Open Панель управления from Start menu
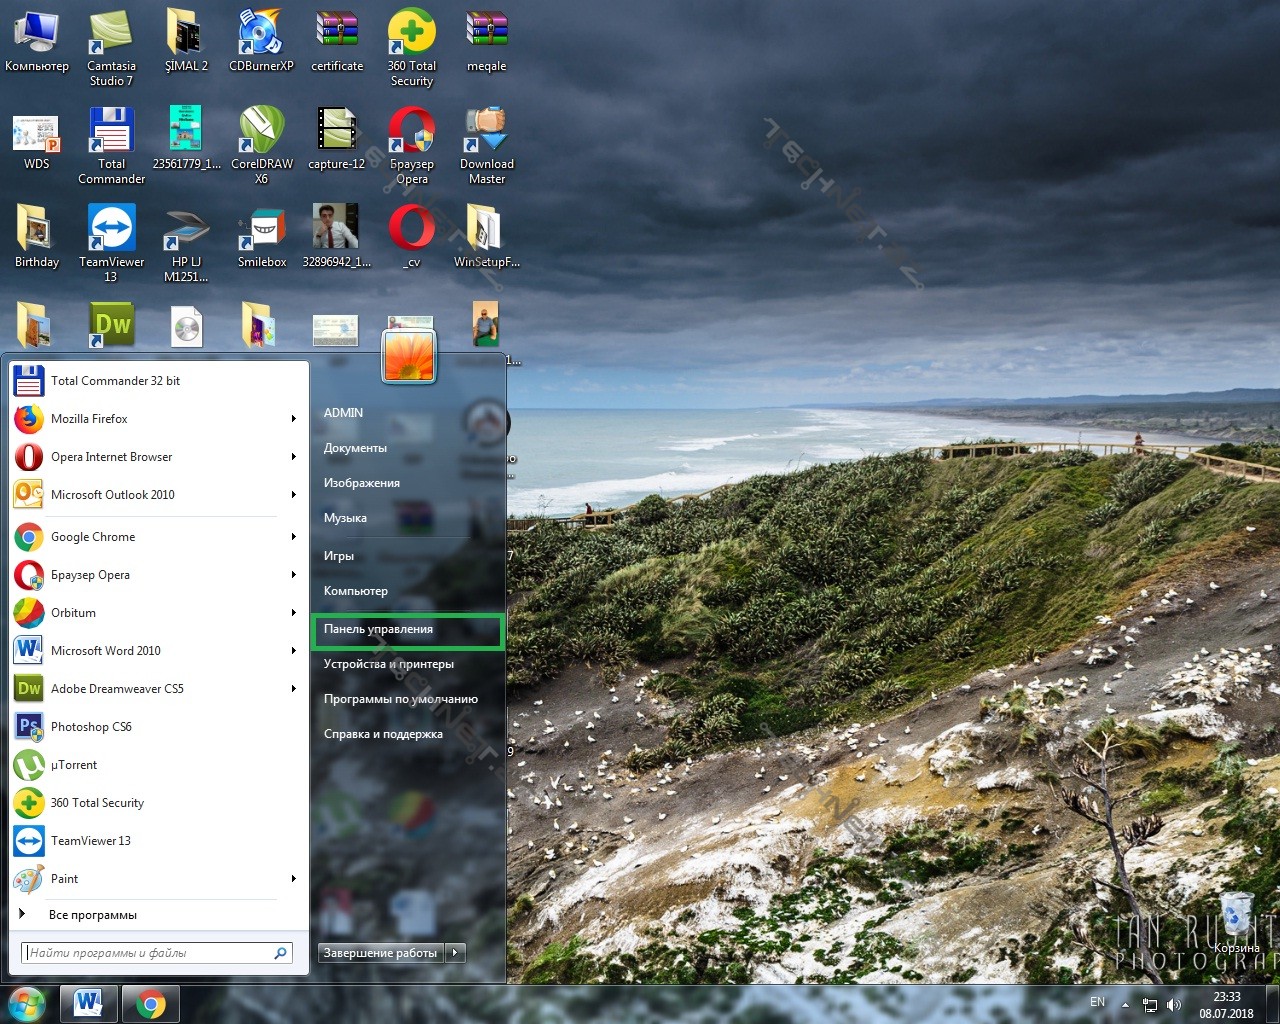Image resolution: width=1280 pixels, height=1024 pixels. [378, 629]
